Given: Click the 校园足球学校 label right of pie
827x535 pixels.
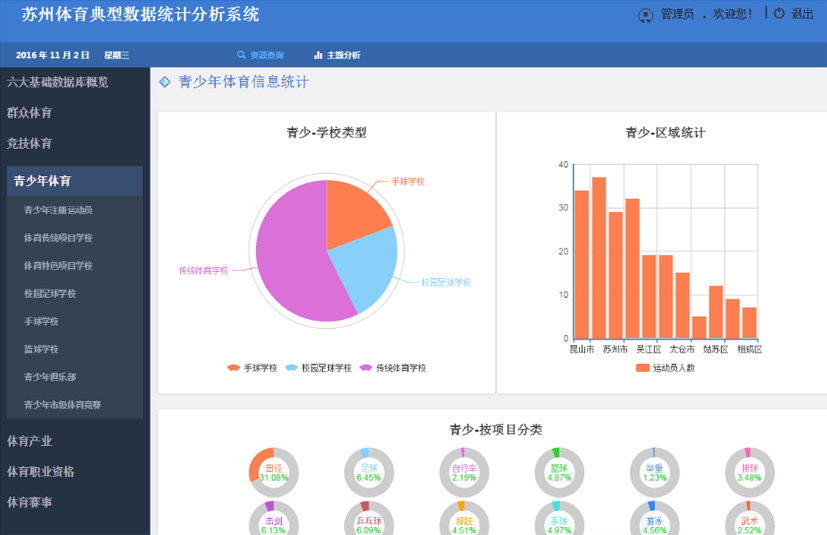Looking at the screenshot, I should (x=446, y=282).
